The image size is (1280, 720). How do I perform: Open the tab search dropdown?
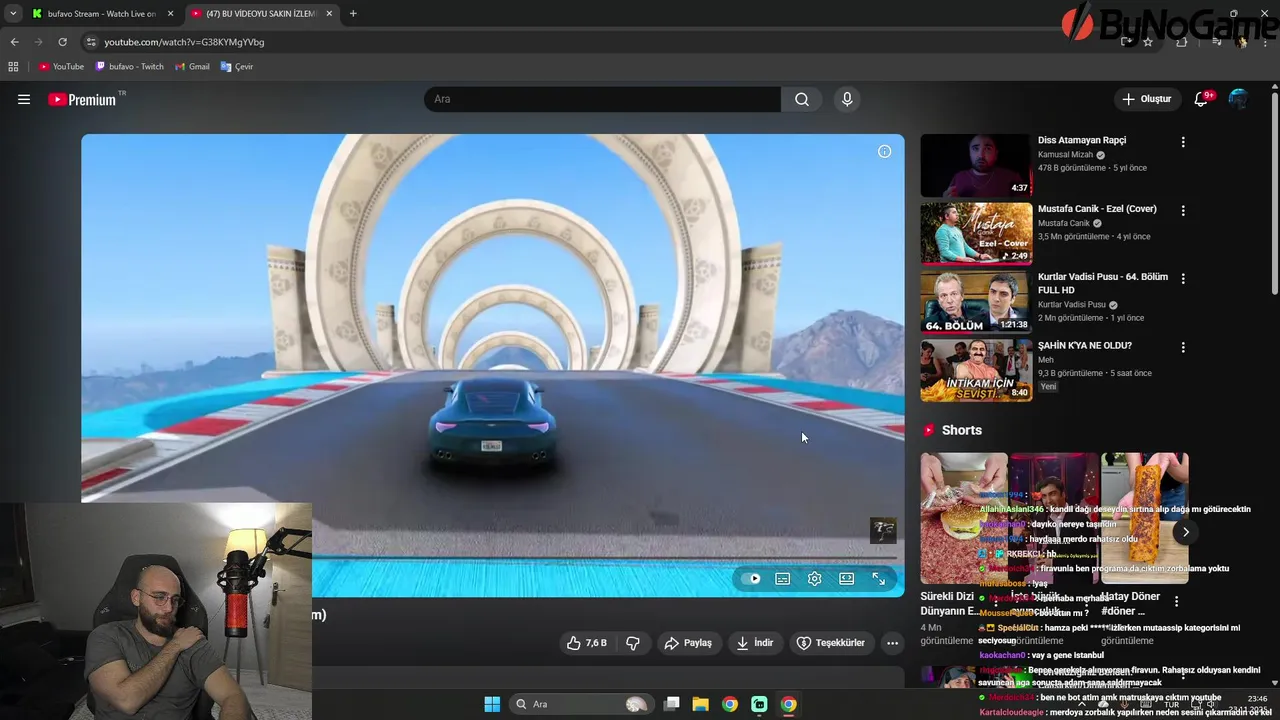pos(13,14)
